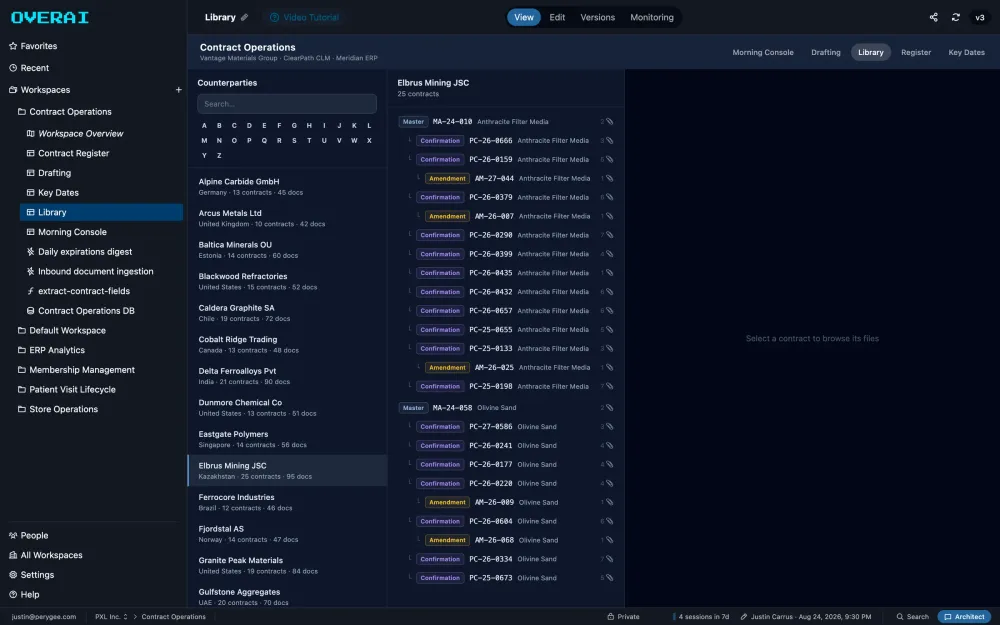Click the paperclip icon on the MA-24-010 row
This screenshot has width=1000, height=625.
point(609,121)
